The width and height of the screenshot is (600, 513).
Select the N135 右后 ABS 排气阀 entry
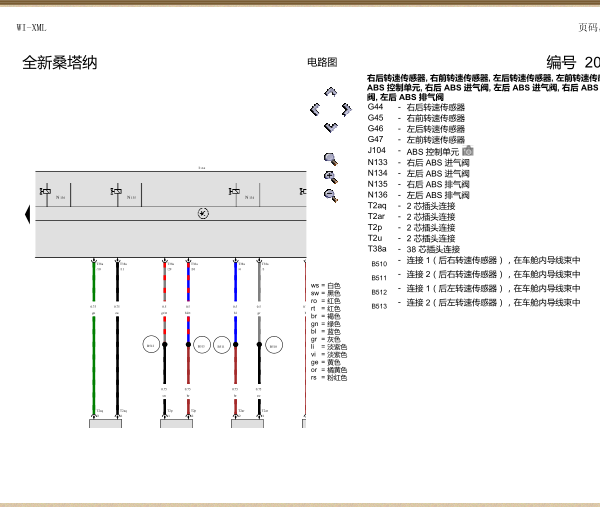[x=419, y=184]
